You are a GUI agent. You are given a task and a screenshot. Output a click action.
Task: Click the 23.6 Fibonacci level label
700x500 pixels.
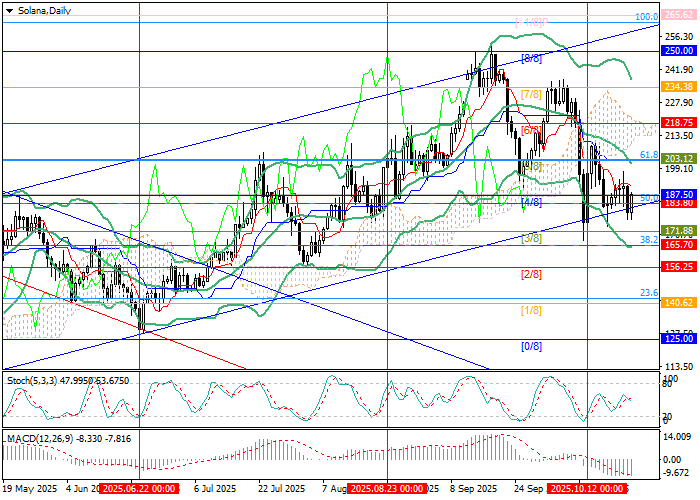[x=649, y=293]
